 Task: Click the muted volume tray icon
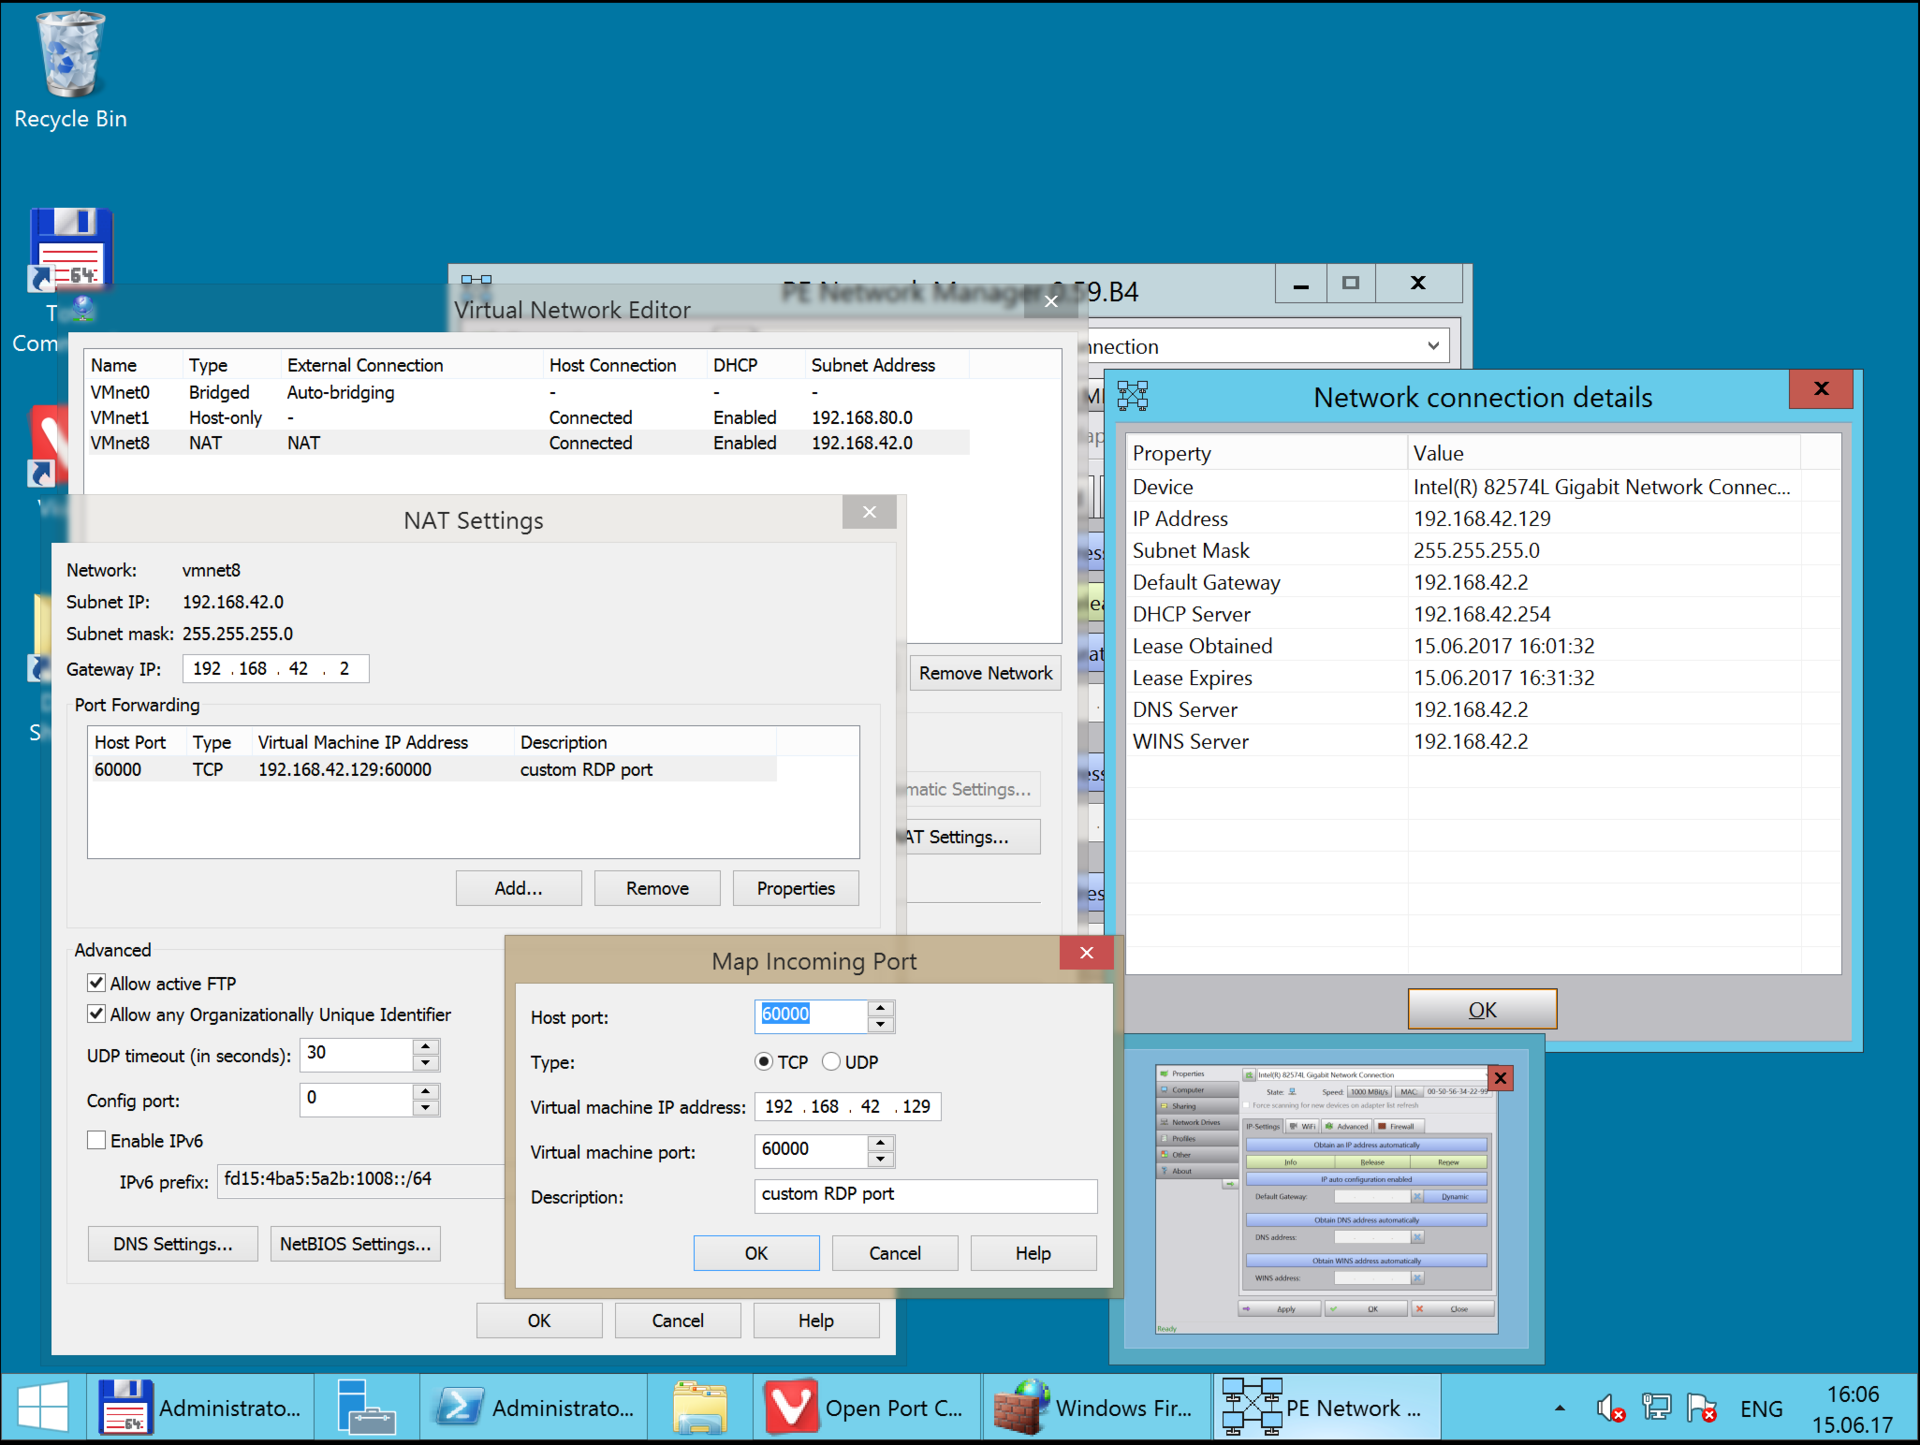[1610, 1408]
